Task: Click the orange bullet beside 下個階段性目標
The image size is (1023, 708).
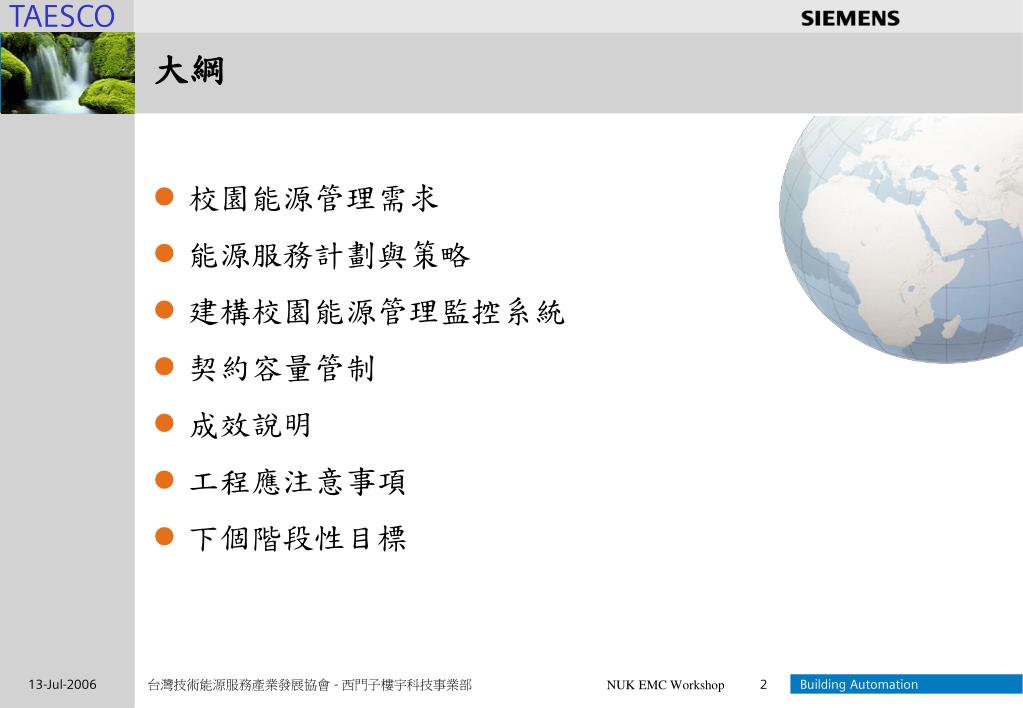Action: point(164,537)
